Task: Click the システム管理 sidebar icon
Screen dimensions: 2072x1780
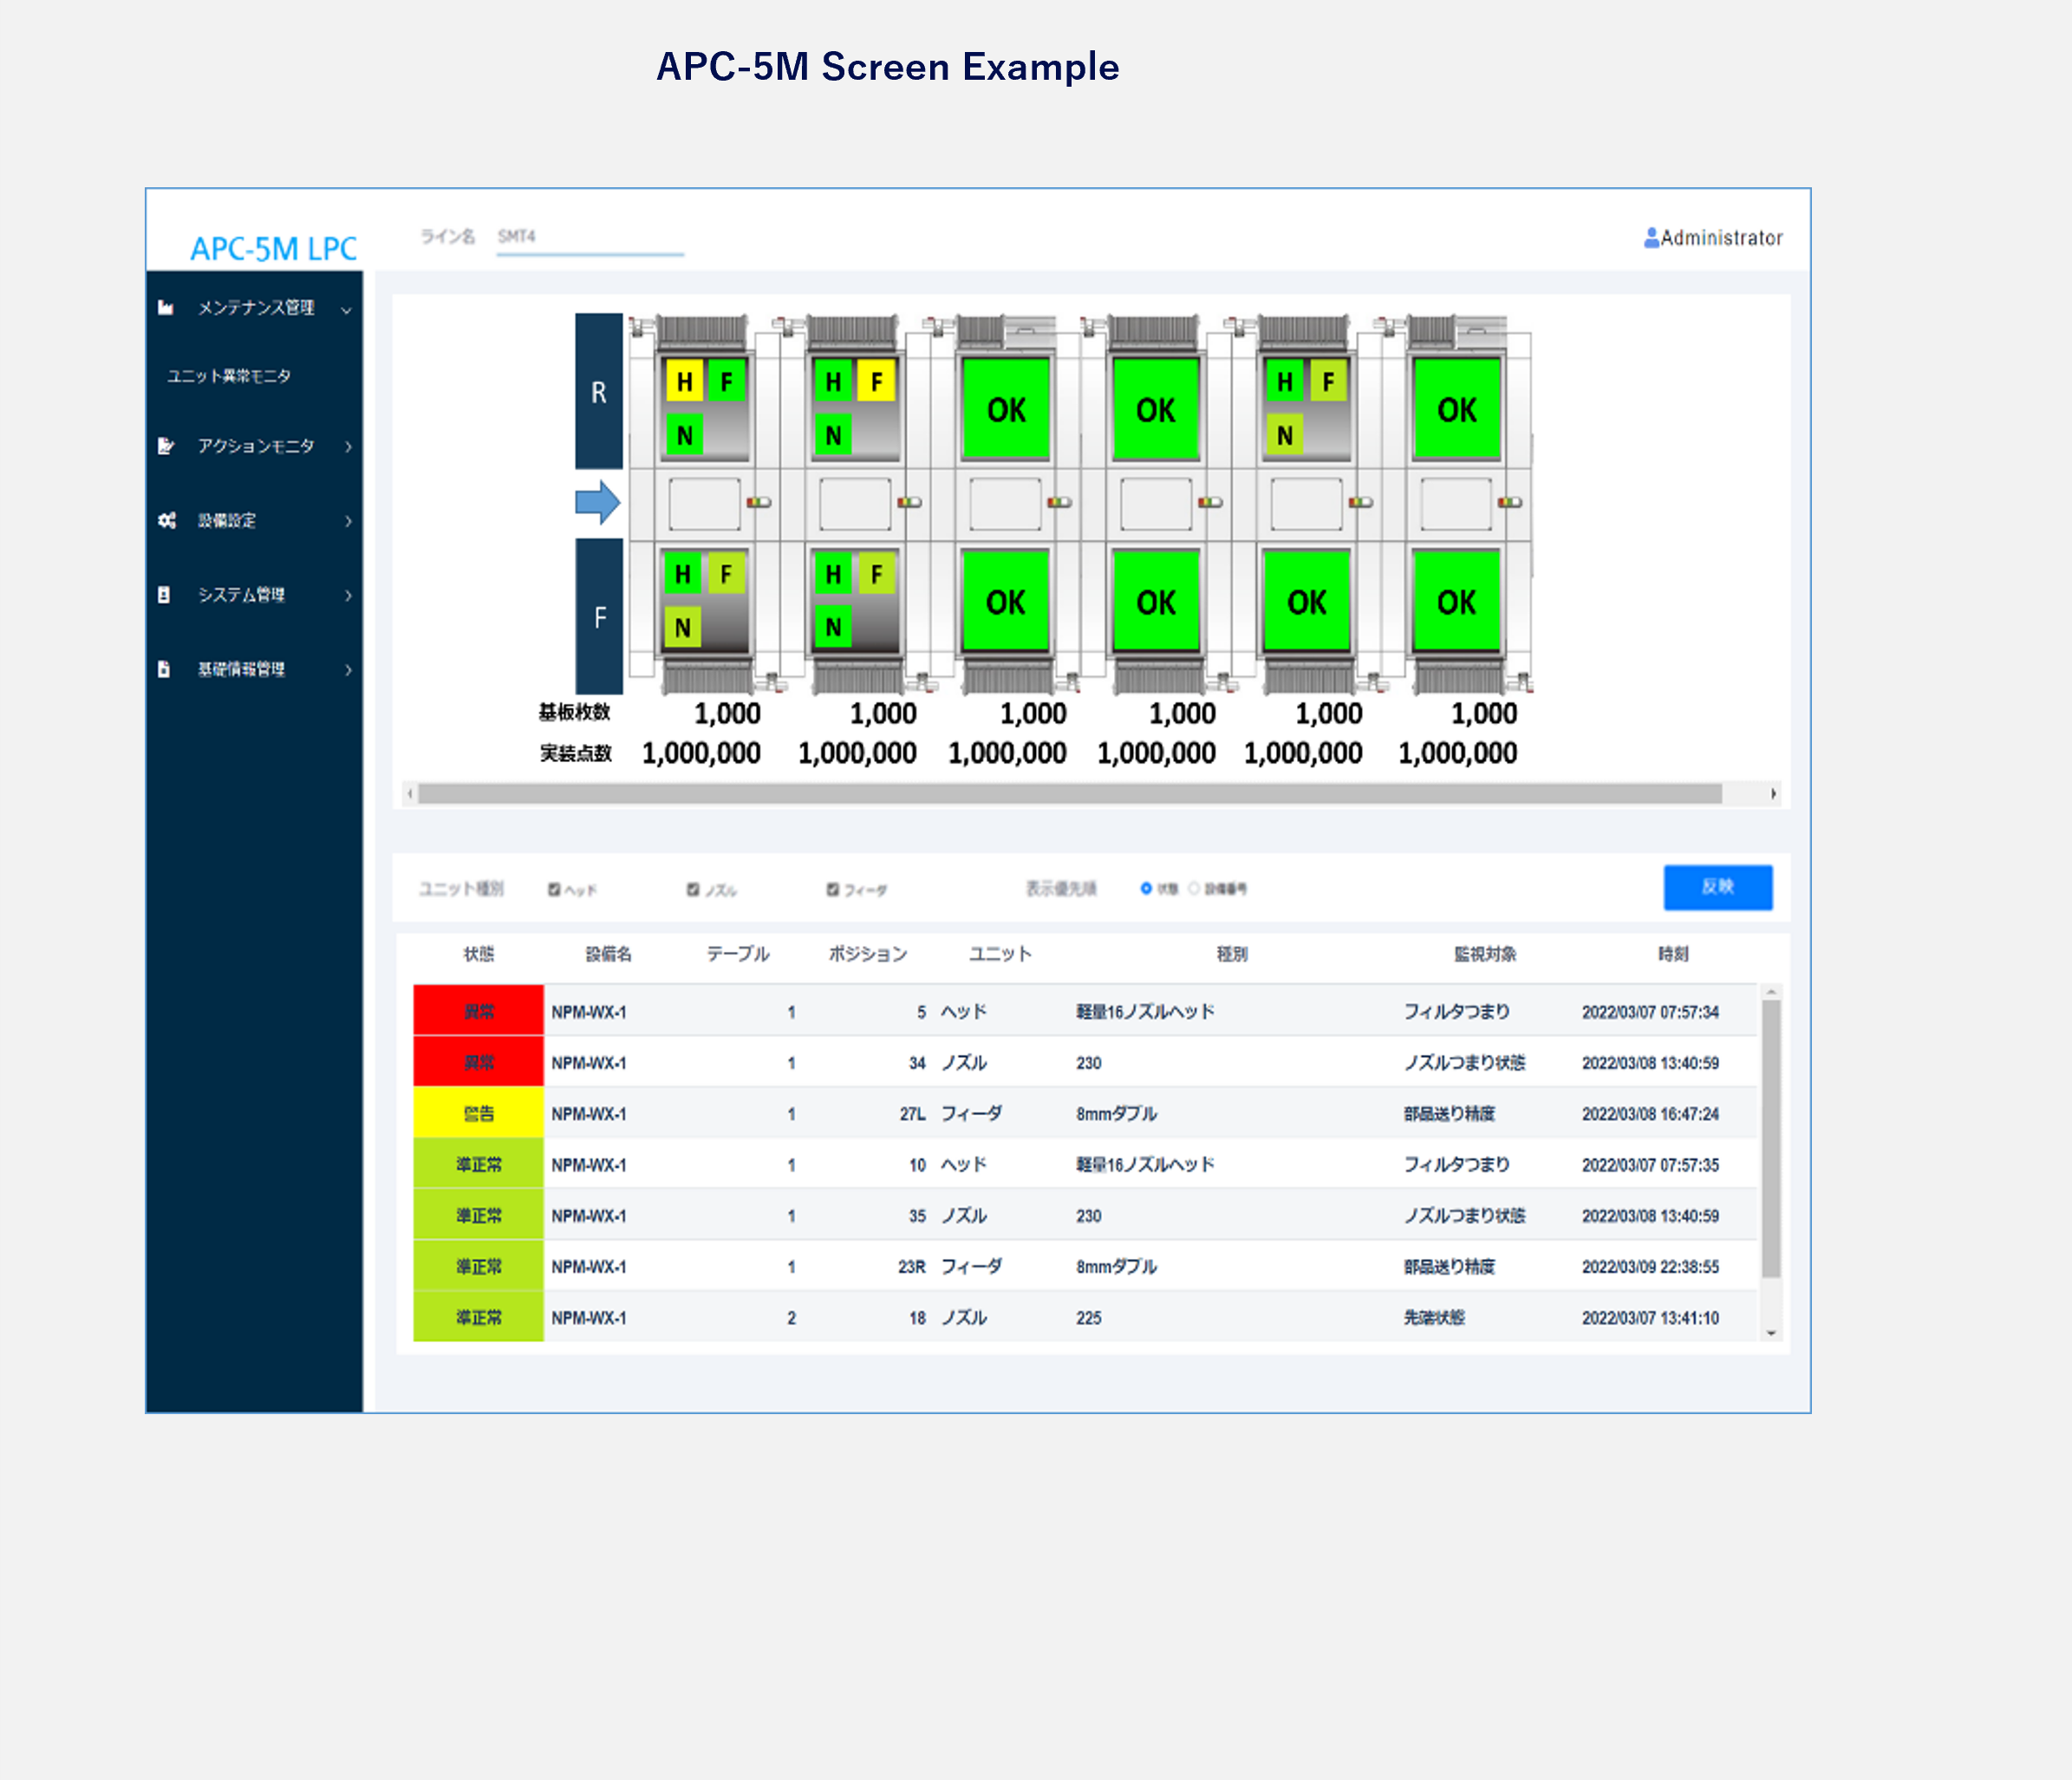Action: 164,595
